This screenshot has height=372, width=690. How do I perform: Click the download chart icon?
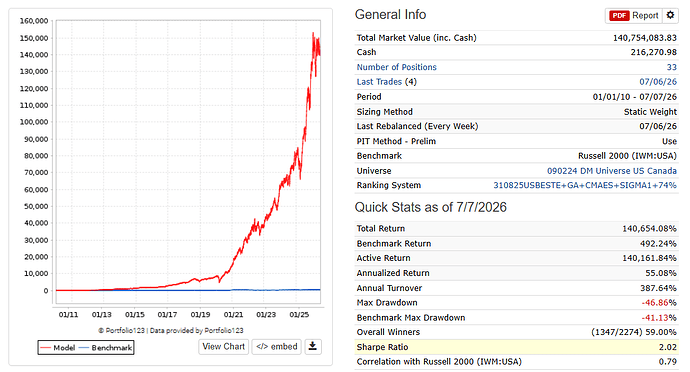tap(312, 346)
